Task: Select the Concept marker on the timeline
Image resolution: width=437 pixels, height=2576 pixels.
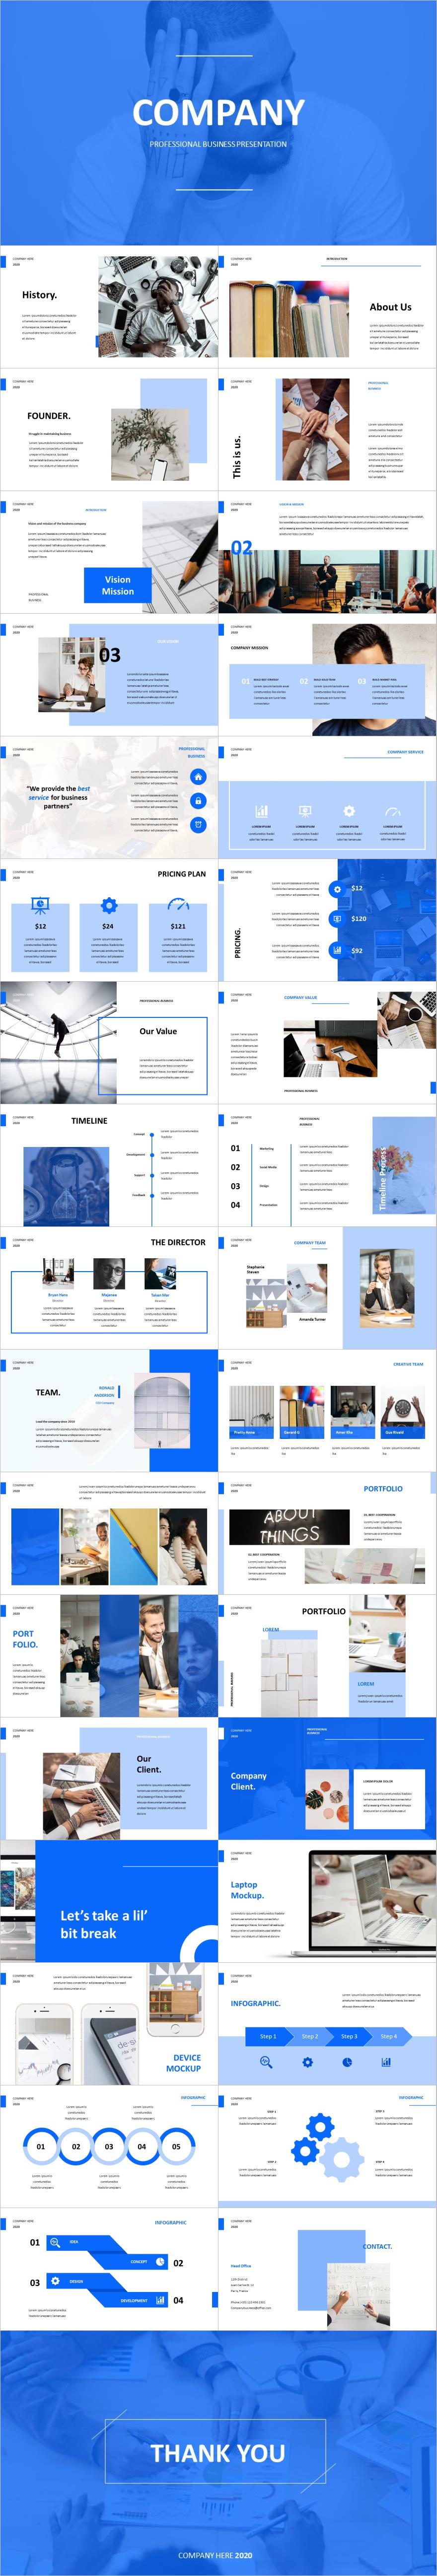Action: click(151, 1134)
